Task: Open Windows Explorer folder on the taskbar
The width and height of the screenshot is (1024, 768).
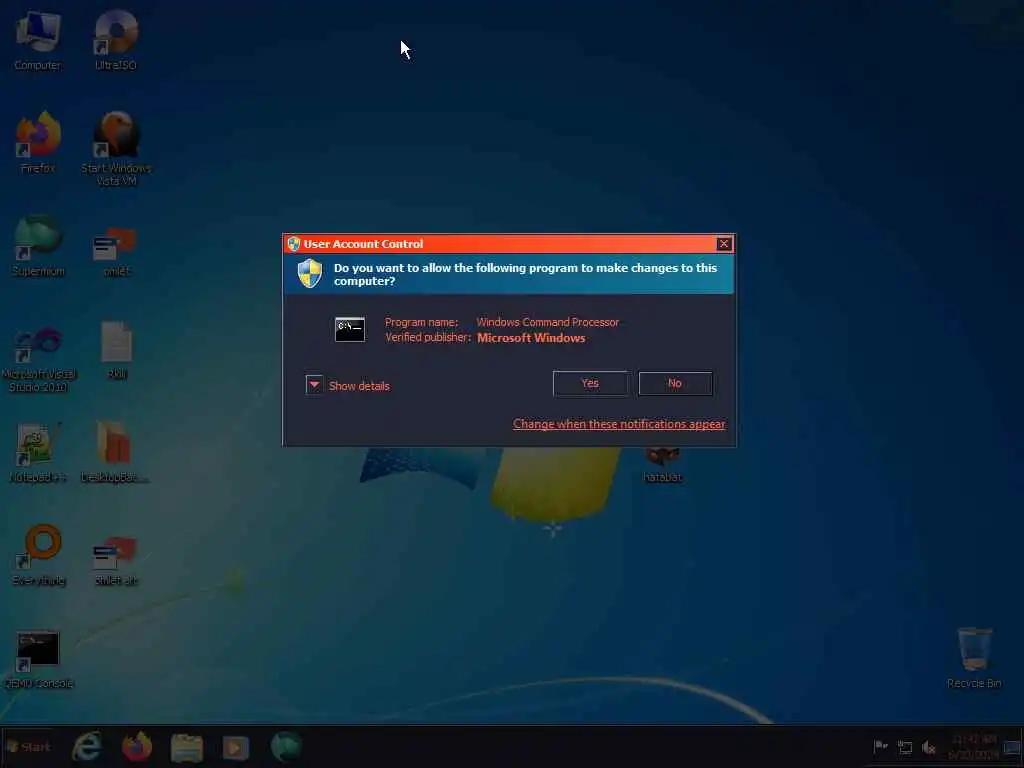Action: click(187, 748)
